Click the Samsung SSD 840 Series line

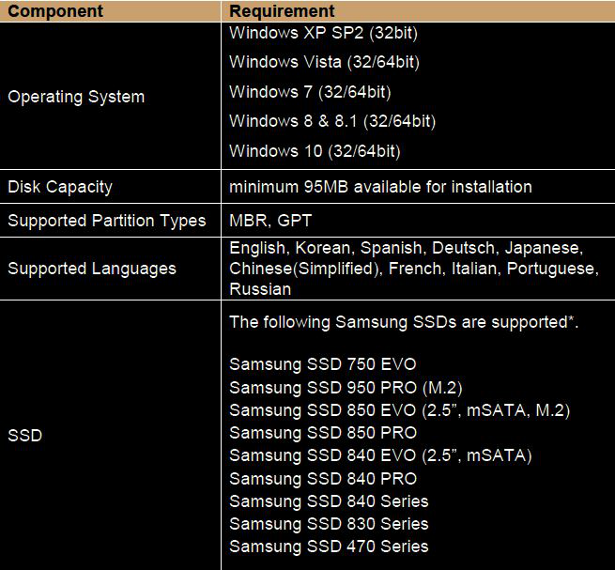(328, 501)
